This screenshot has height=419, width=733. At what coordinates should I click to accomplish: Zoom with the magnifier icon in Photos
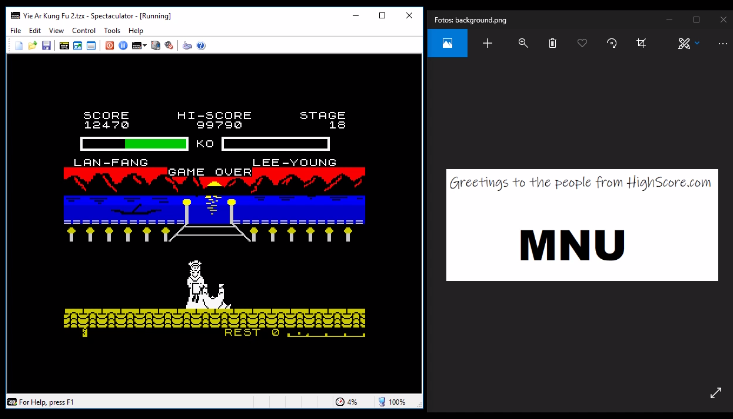523,43
